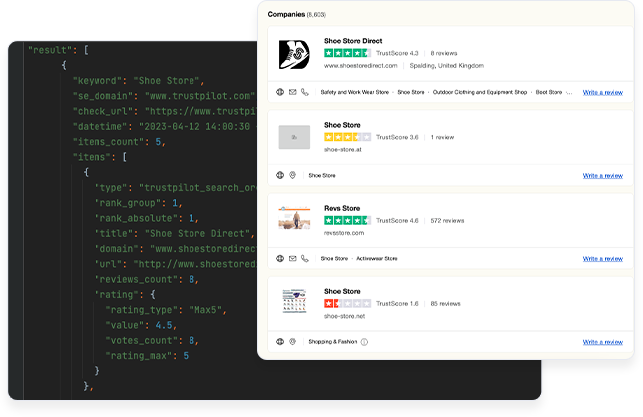
Task: Click the green star rating of Revs Store
Action: point(347,220)
